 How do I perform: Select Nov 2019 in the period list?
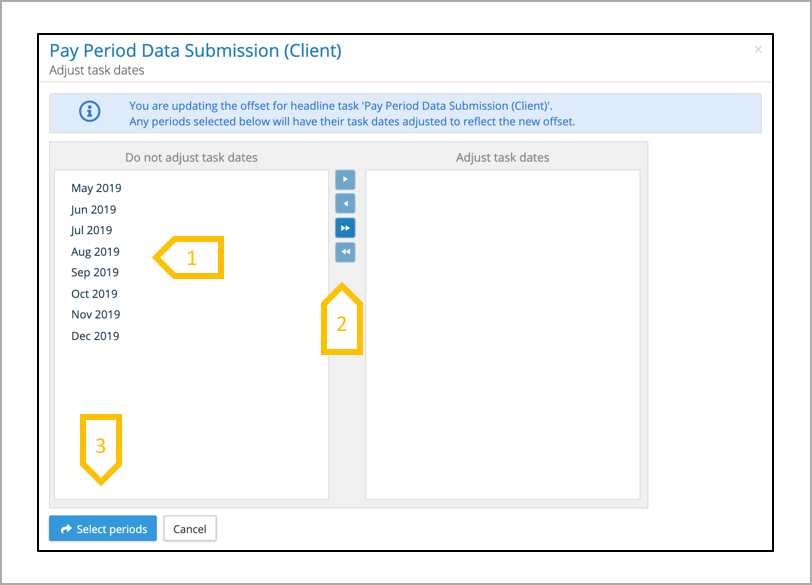95,314
